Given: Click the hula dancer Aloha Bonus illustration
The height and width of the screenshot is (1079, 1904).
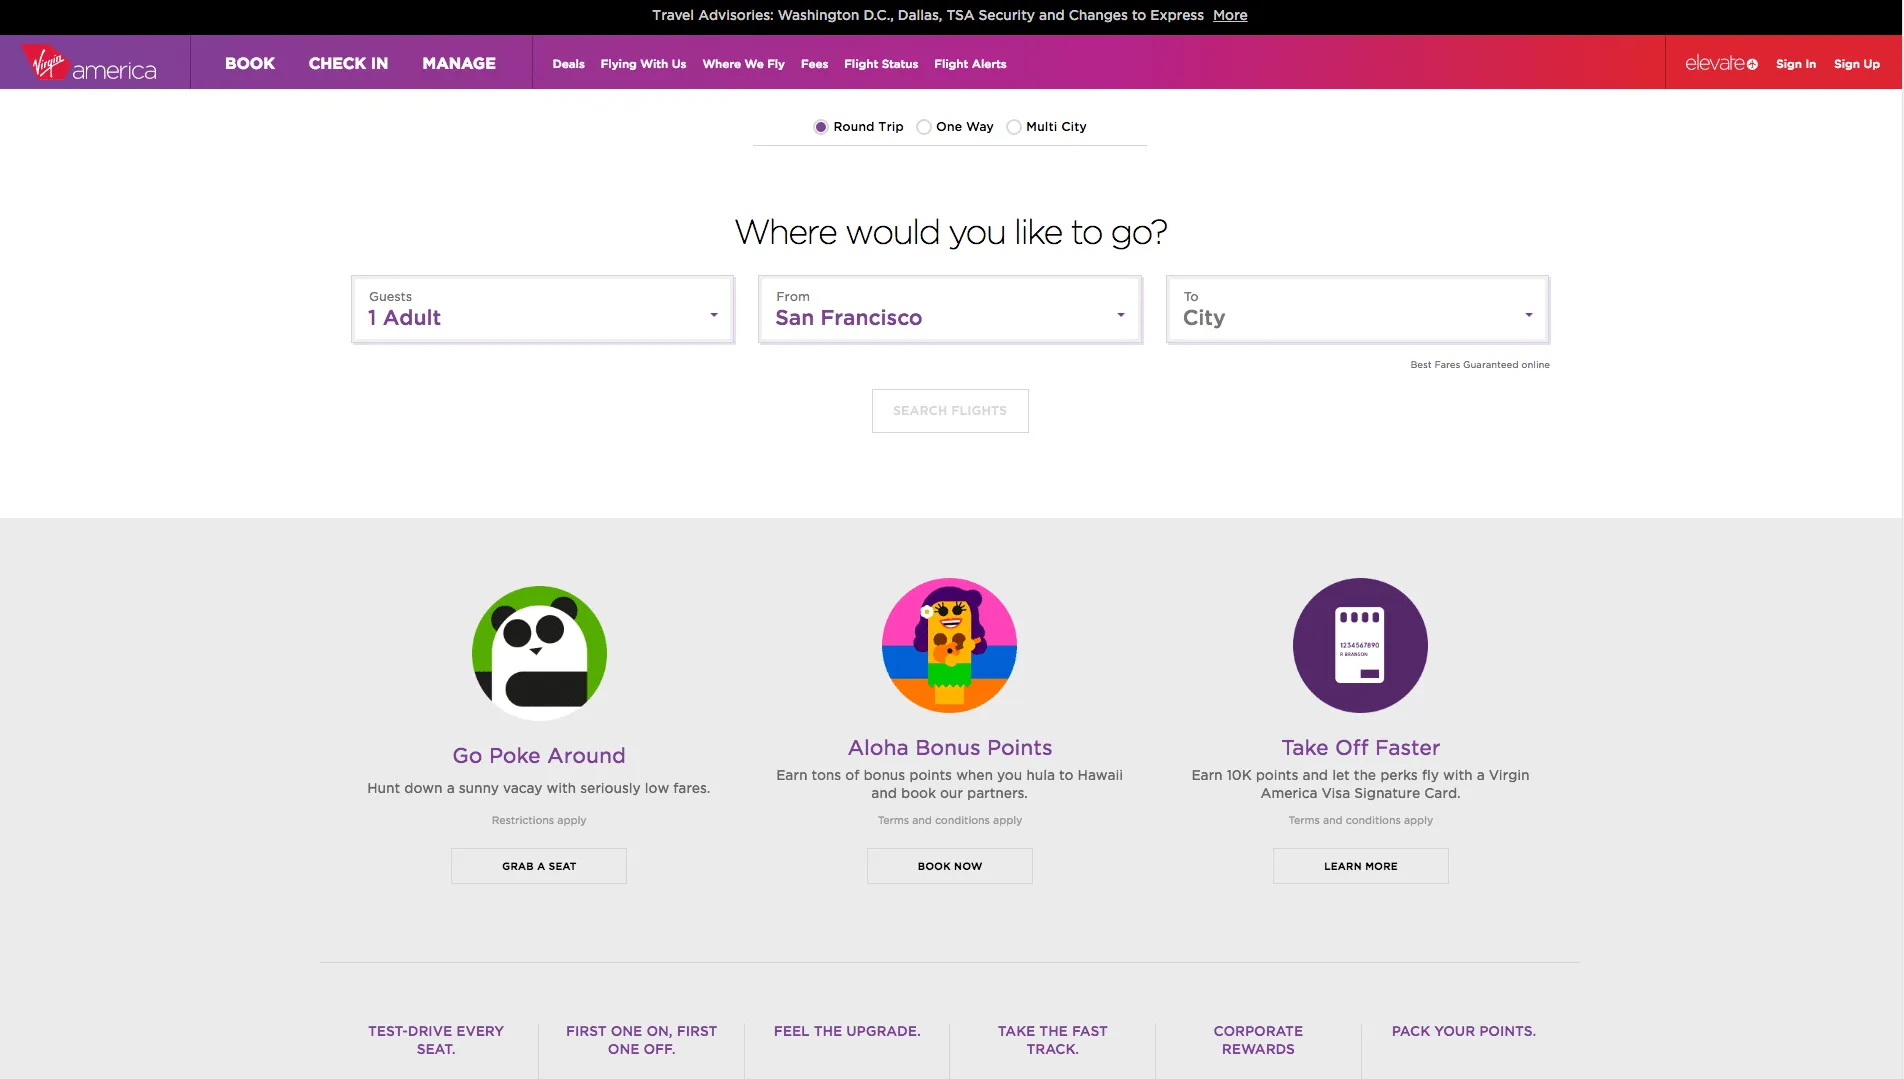Looking at the screenshot, I should [949, 645].
